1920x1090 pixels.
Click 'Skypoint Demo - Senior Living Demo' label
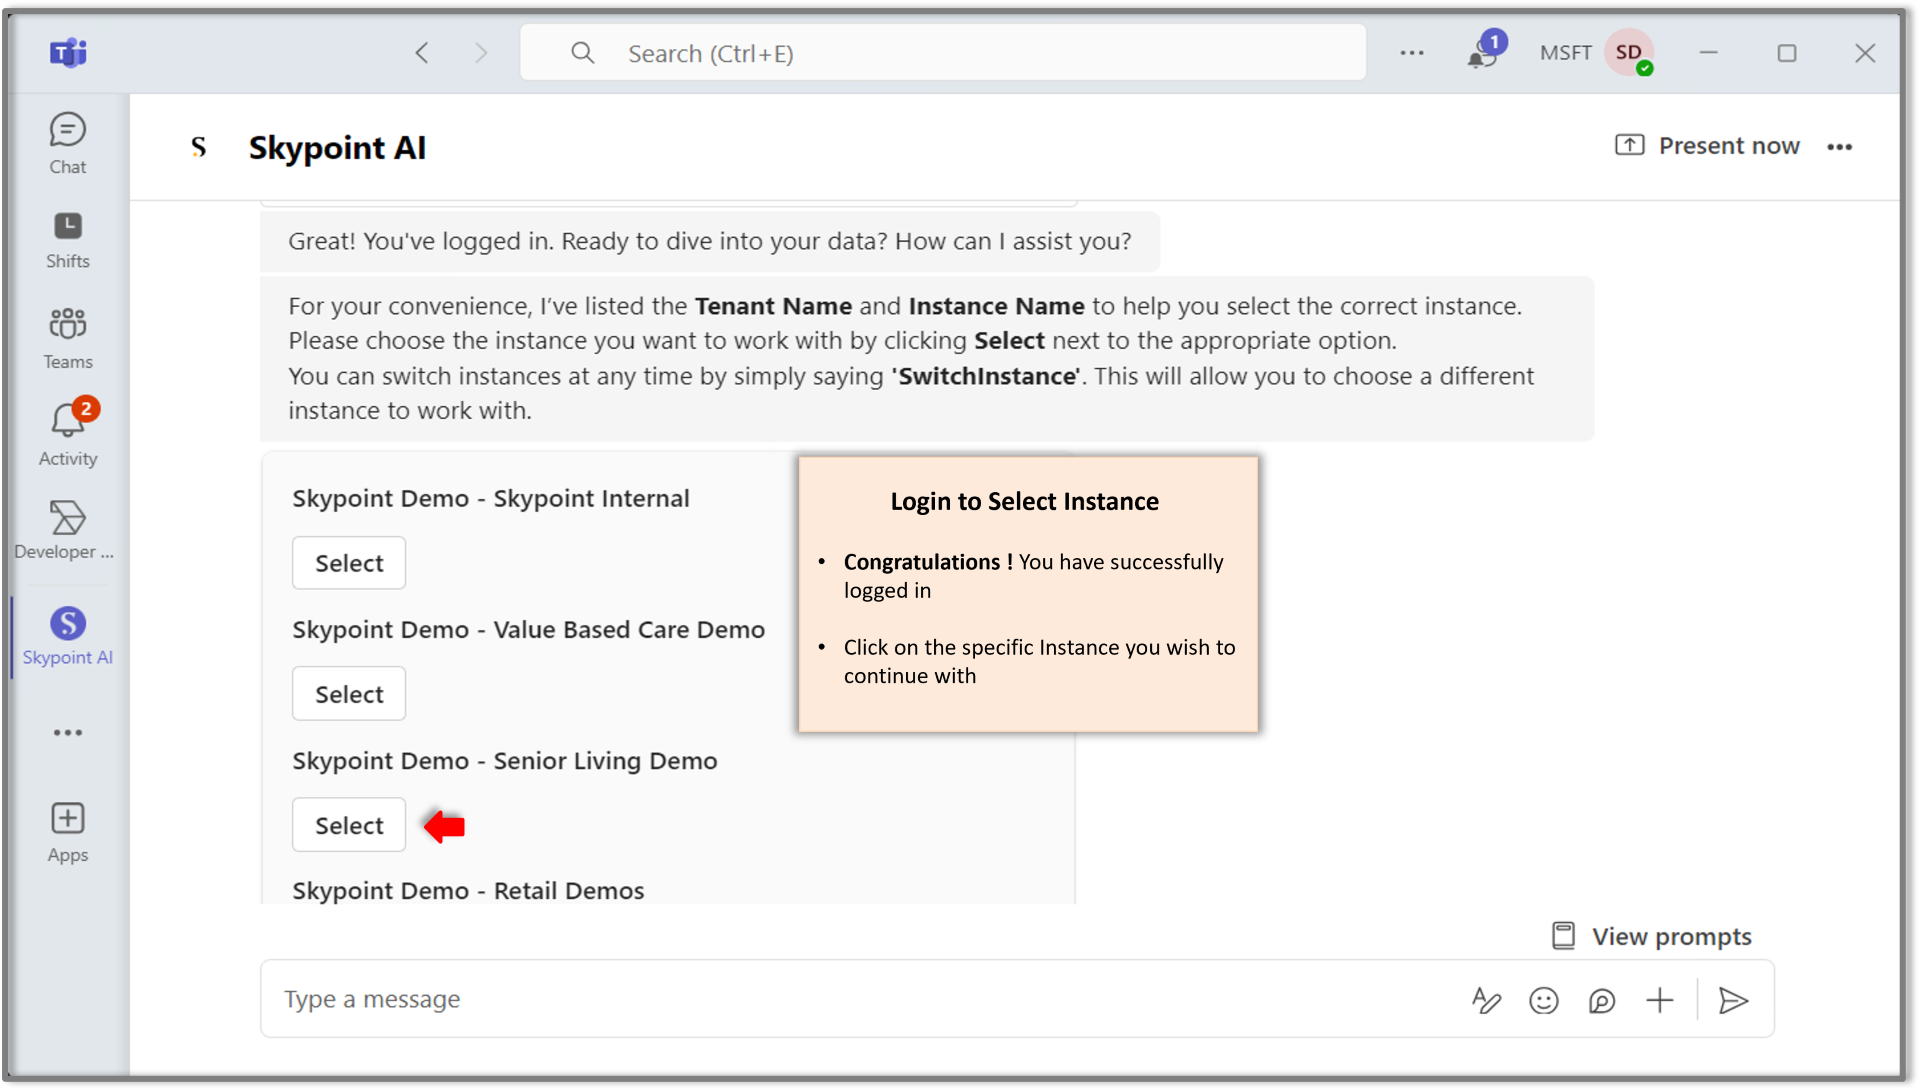coord(505,761)
